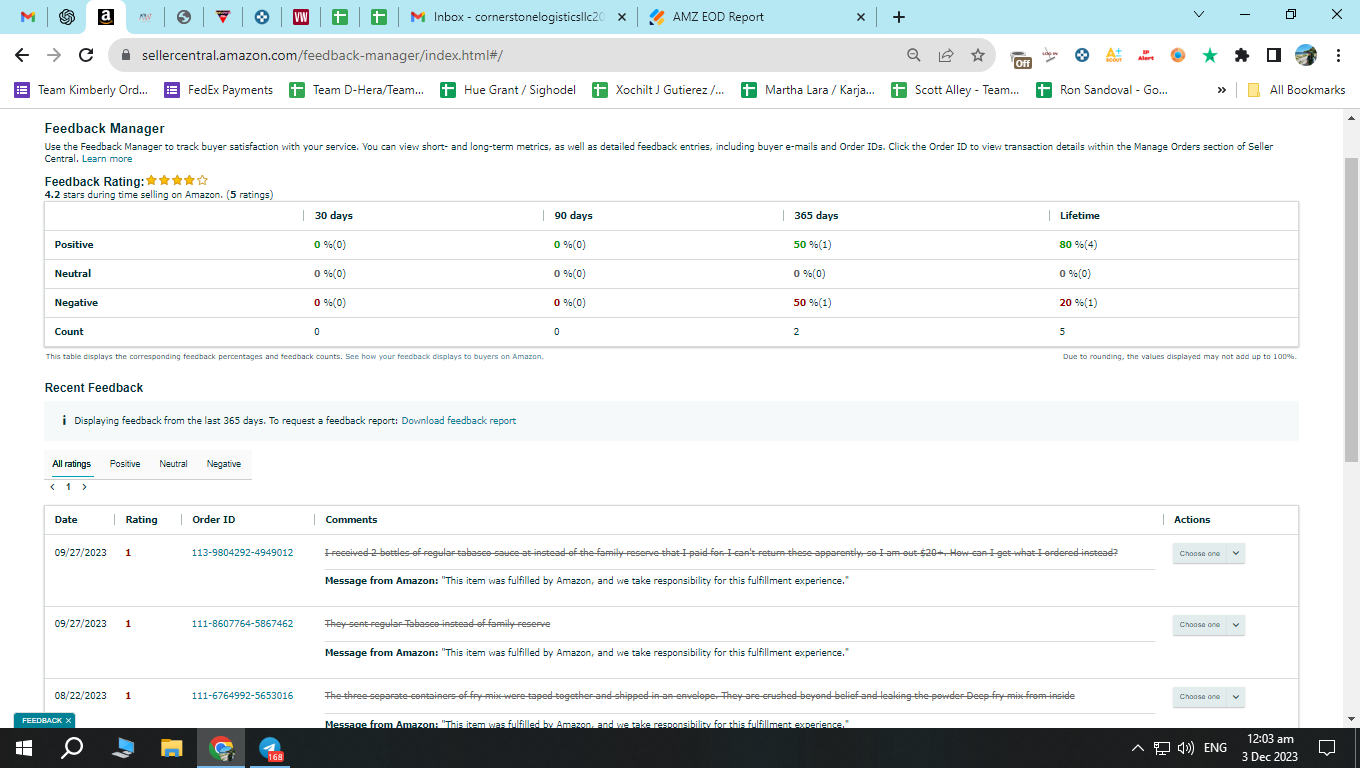Share this page from the address bar
Viewport: 1360px width, 768px height.
(x=946, y=55)
